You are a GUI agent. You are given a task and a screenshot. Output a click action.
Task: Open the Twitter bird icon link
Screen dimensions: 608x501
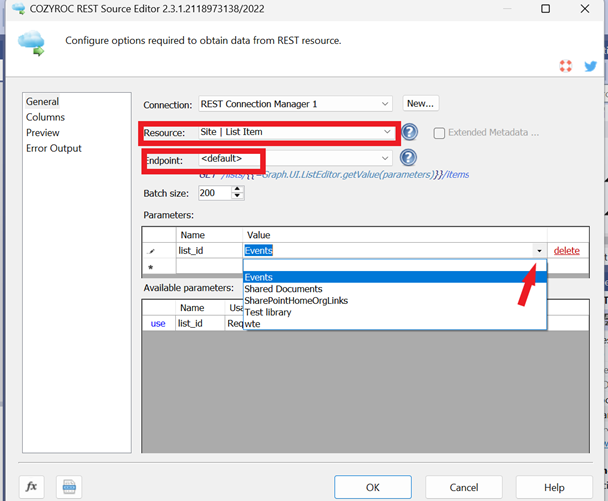pos(591,66)
